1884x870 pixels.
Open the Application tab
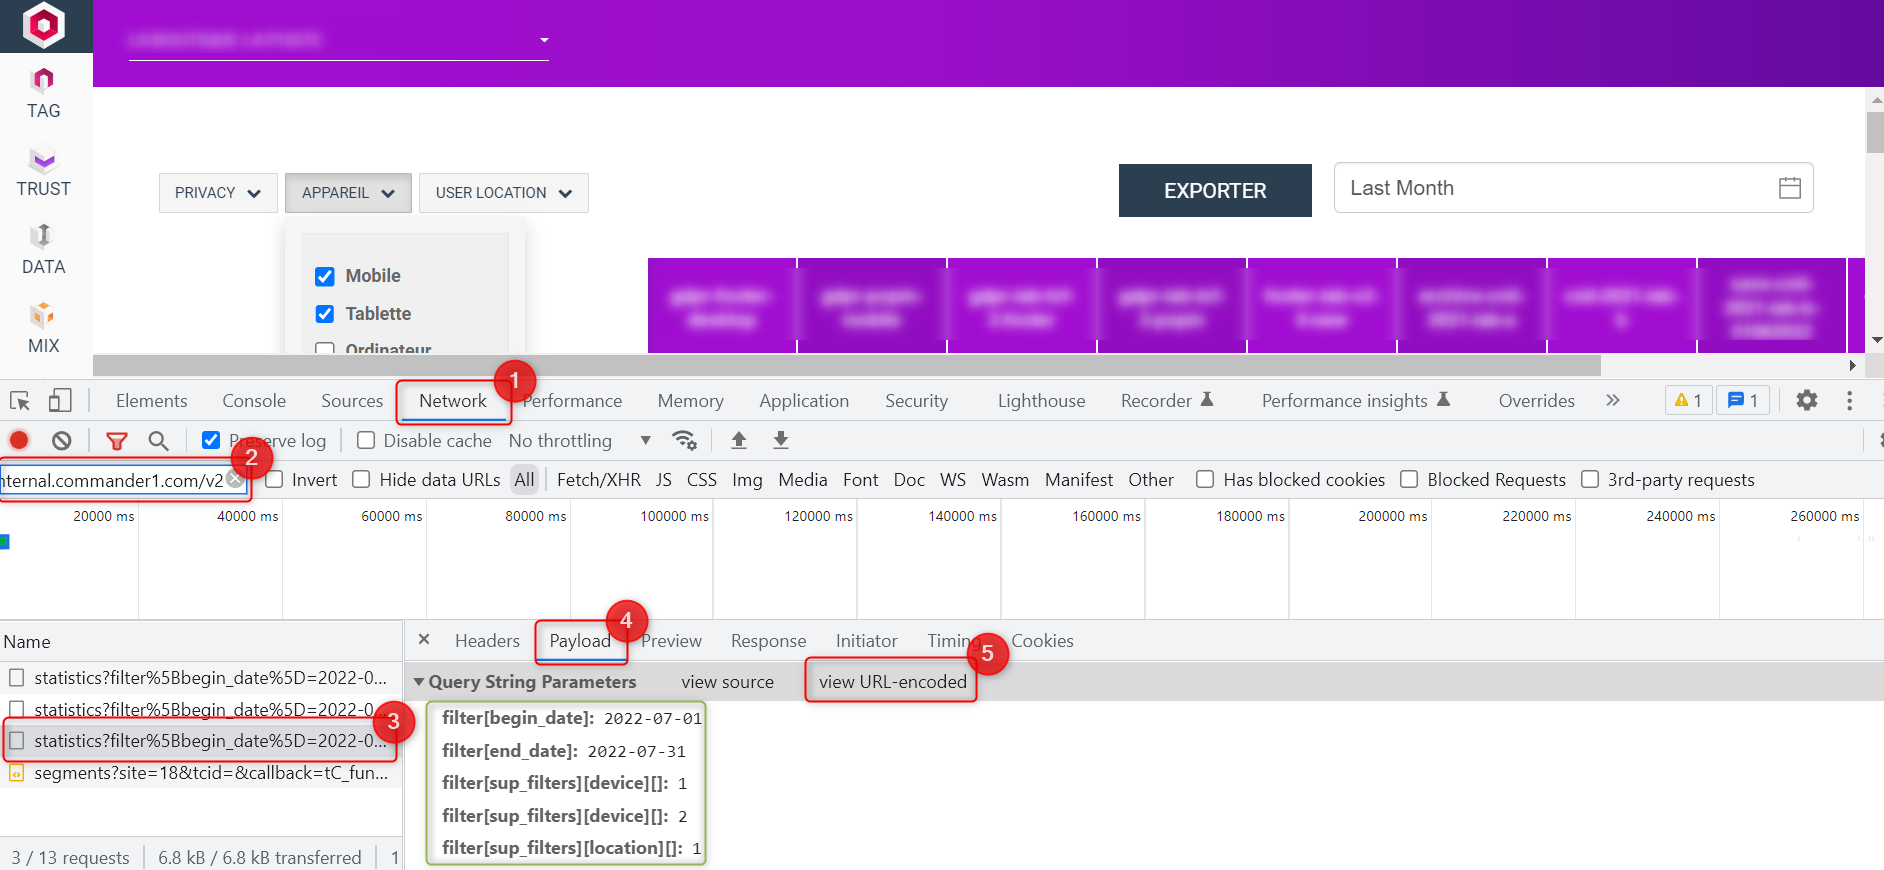(804, 401)
